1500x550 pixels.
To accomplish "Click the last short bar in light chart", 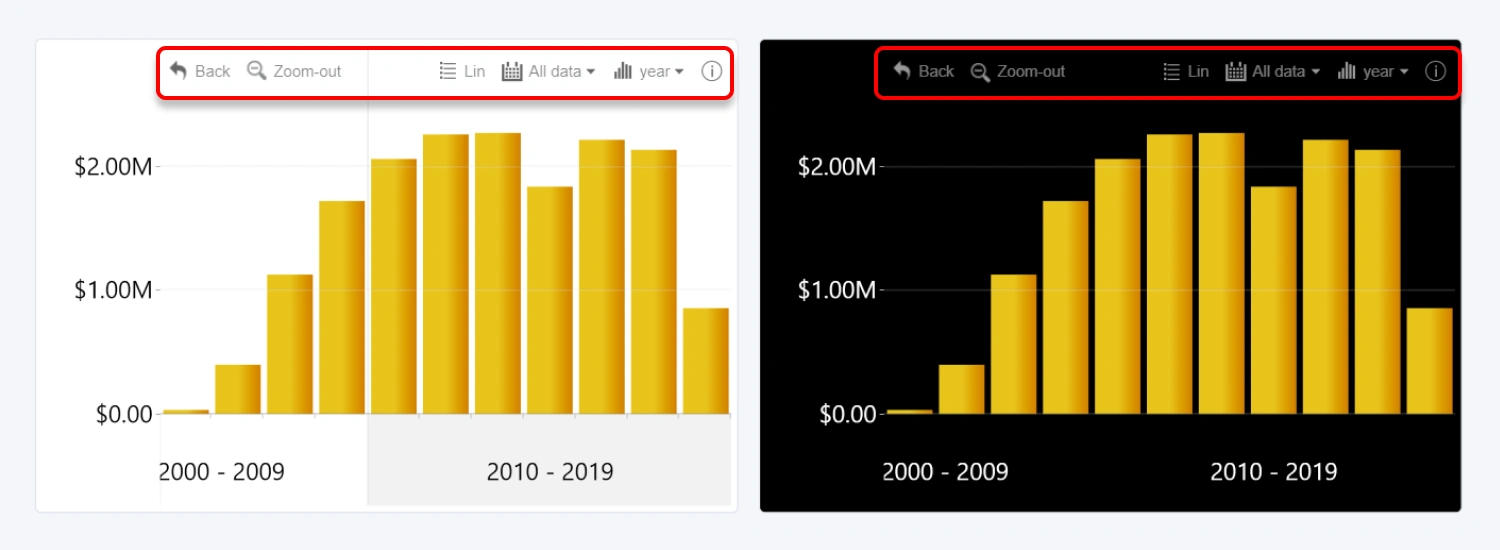I will (705, 361).
